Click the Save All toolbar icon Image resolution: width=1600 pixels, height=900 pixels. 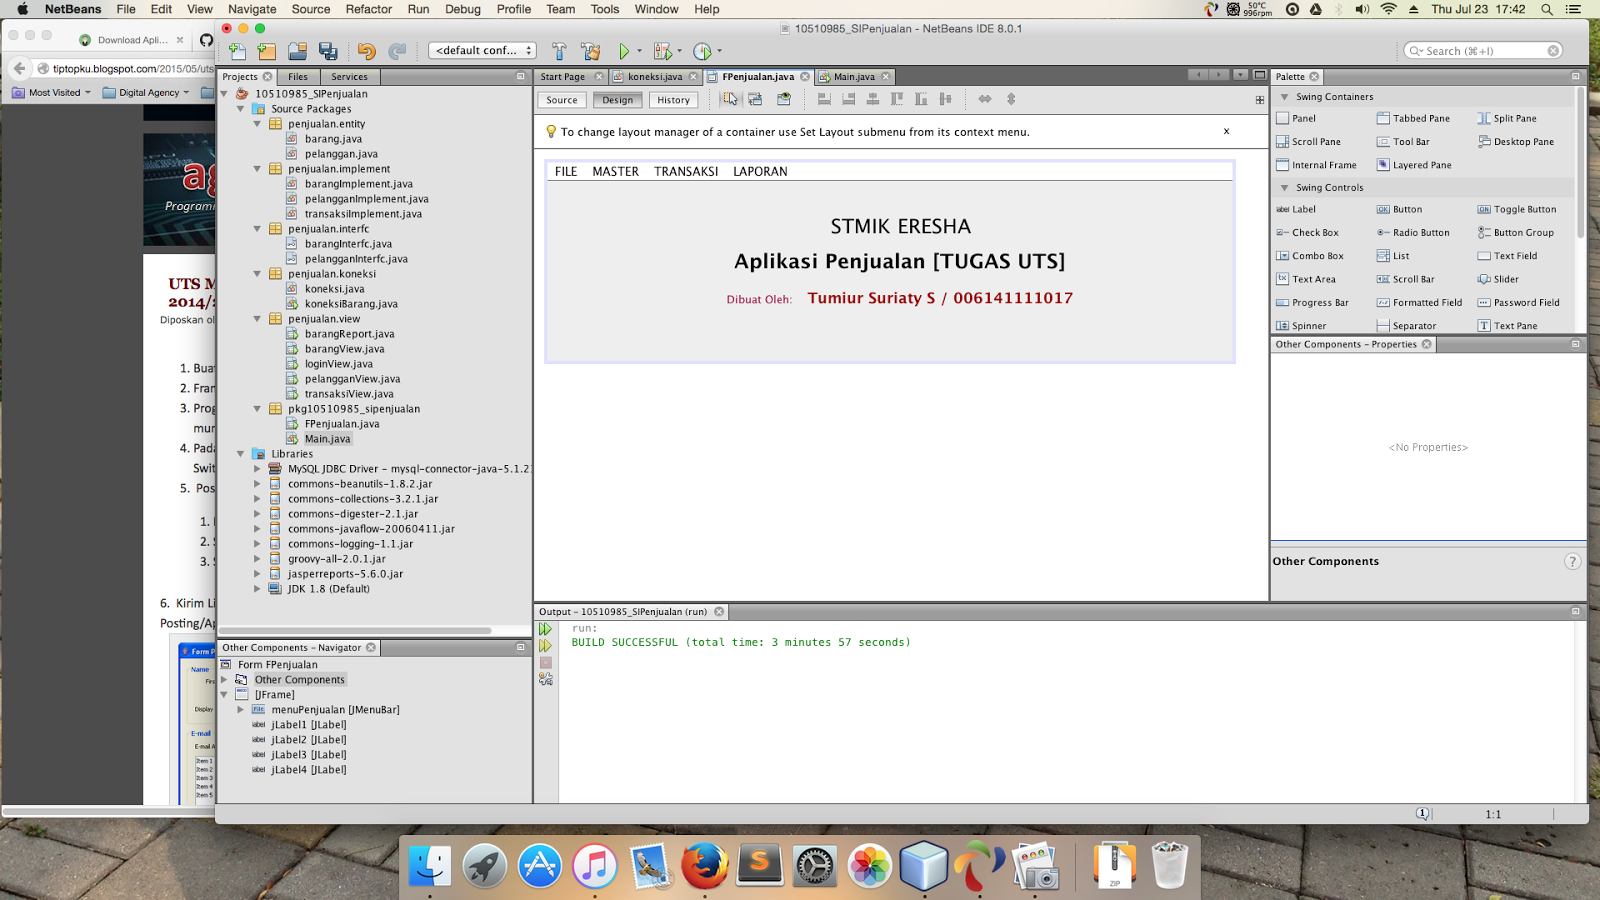(328, 51)
